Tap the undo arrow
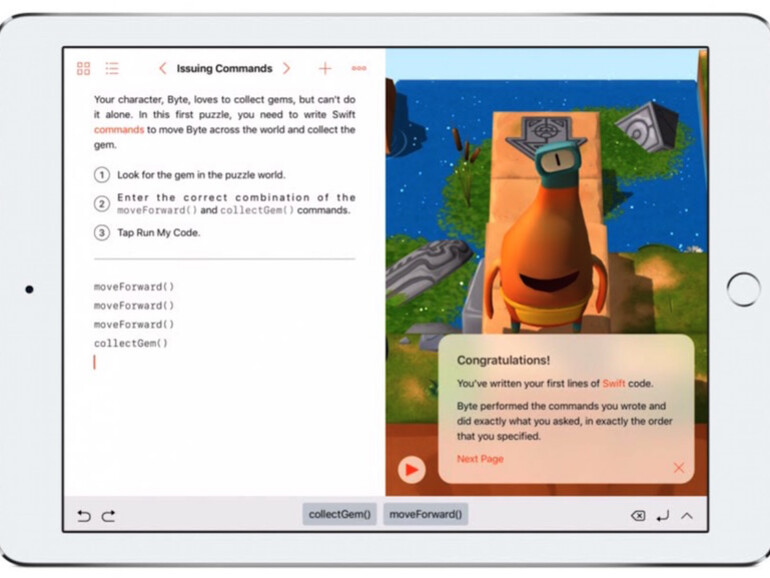770x578 pixels. click(84, 516)
